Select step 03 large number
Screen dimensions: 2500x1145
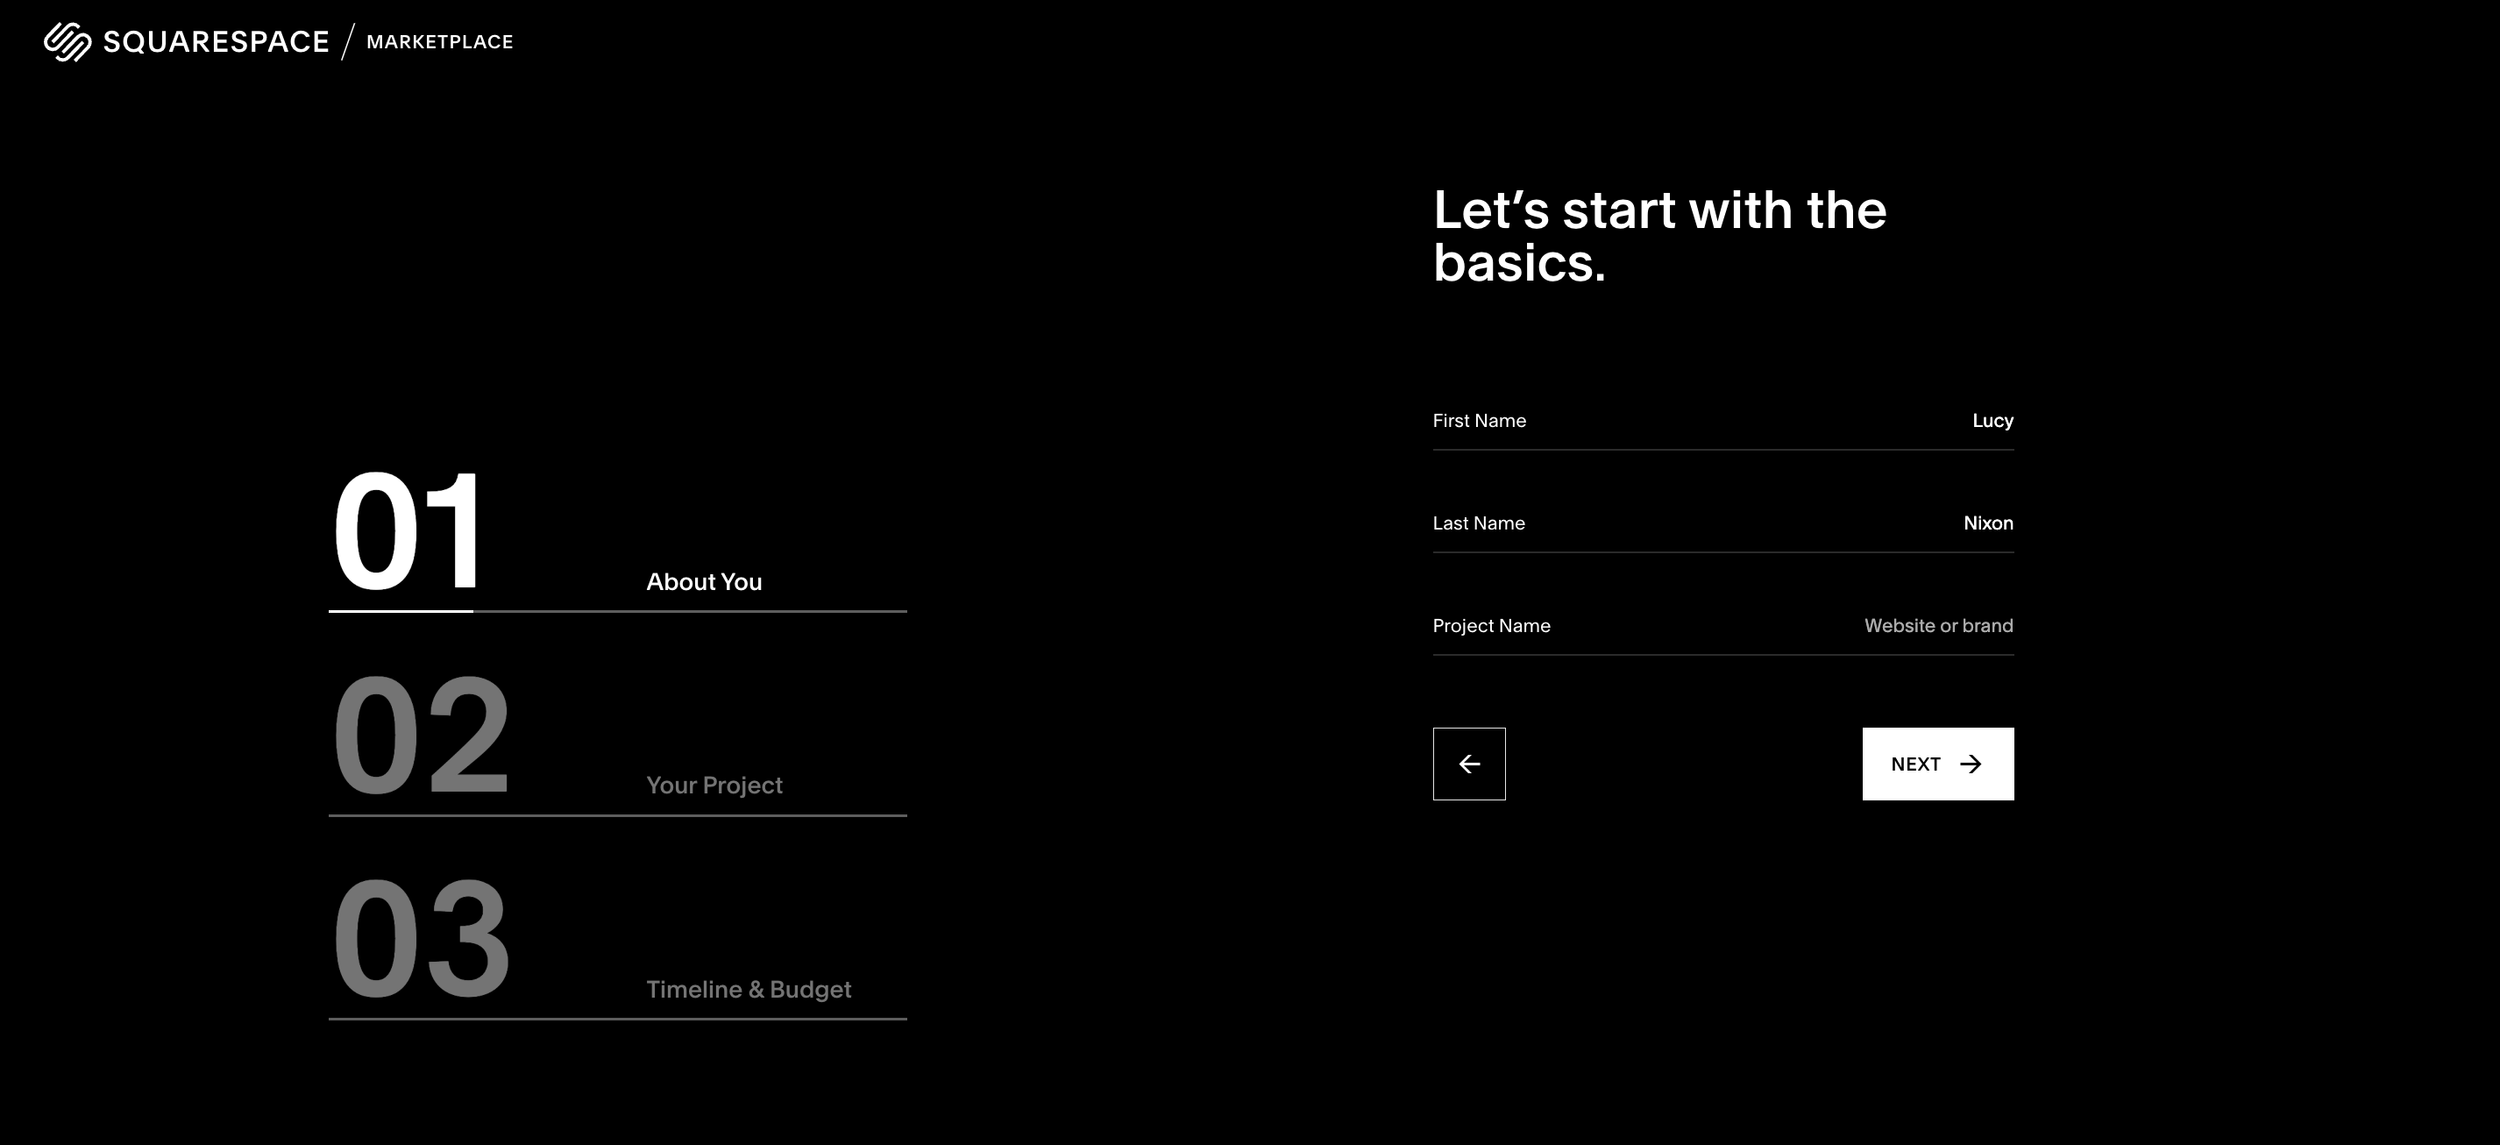point(420,940)
